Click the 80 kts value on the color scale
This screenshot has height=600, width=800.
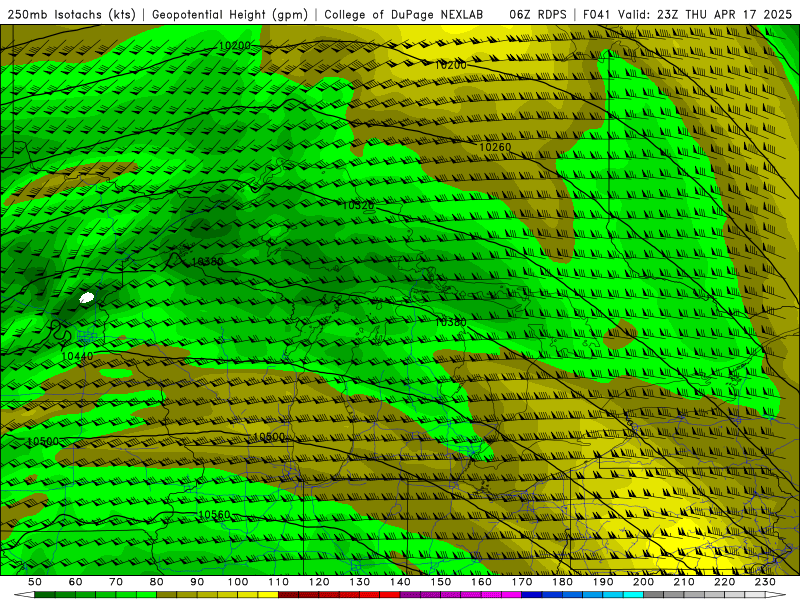(x=157, y=582)
